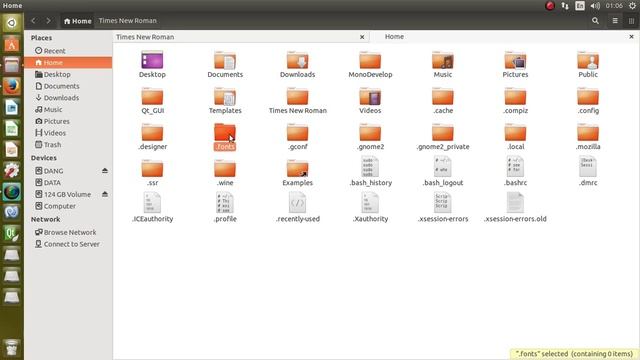Open the system gear menu
Screen dimensions: 640x360
(632, 6)
